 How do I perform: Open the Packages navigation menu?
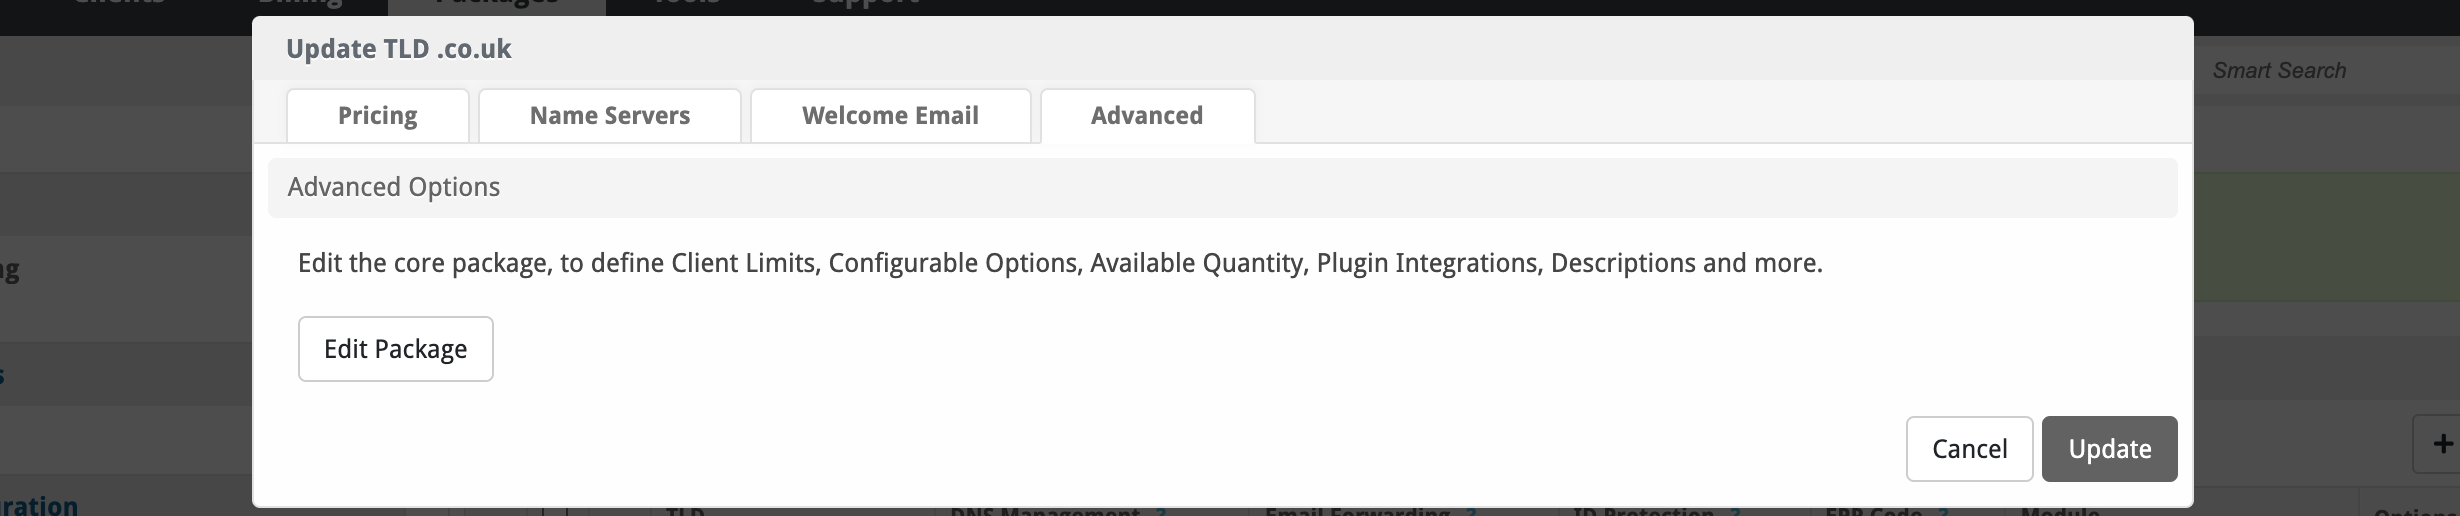tap(497, 4)
